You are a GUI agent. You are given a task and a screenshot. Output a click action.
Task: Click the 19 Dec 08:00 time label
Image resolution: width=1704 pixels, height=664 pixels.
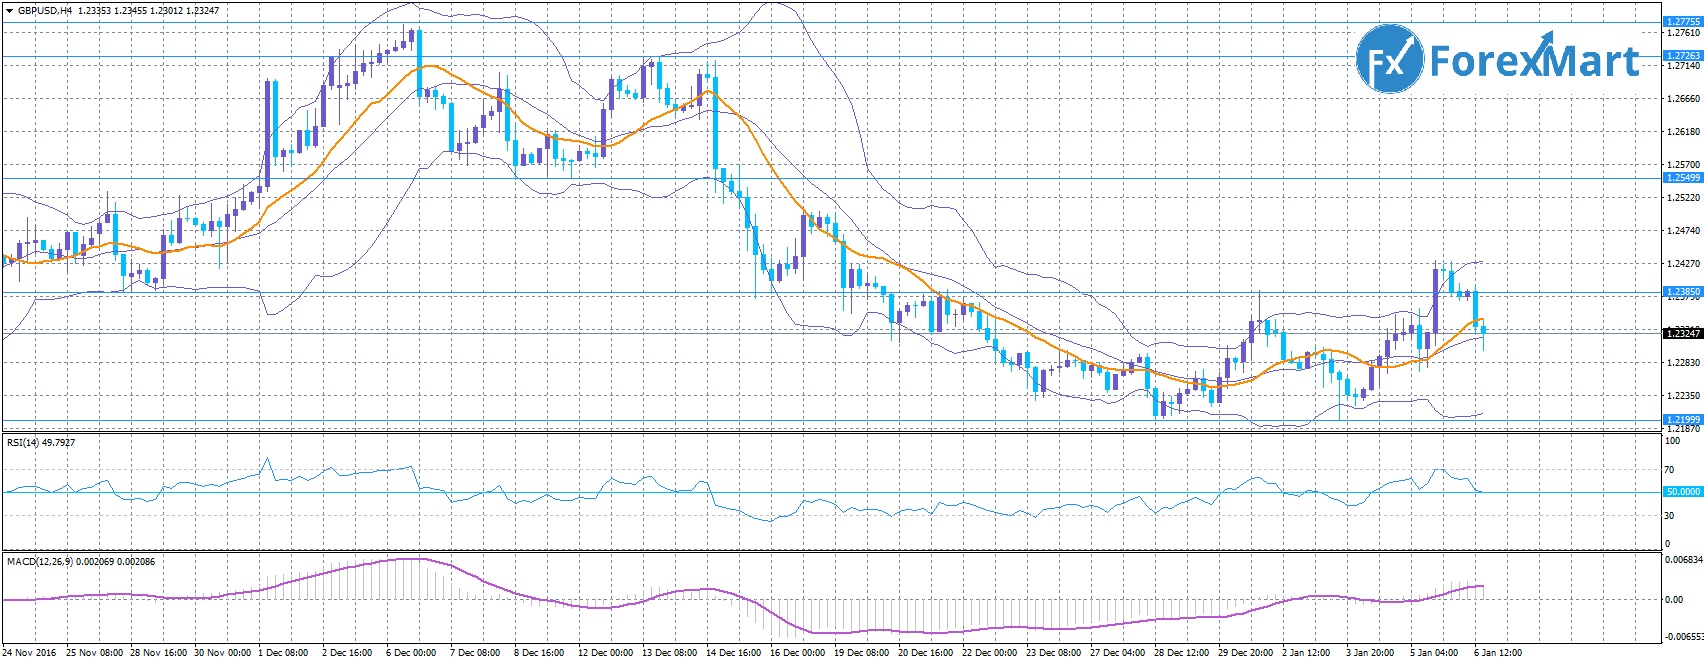pos(863,653)
